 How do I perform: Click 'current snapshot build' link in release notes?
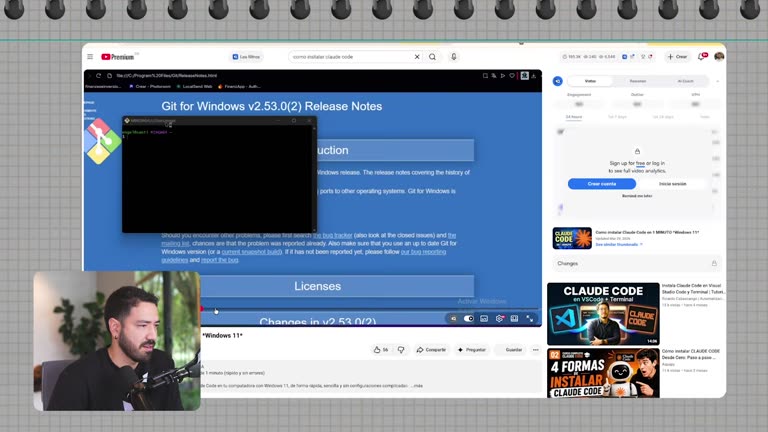(x=251, y=252)
